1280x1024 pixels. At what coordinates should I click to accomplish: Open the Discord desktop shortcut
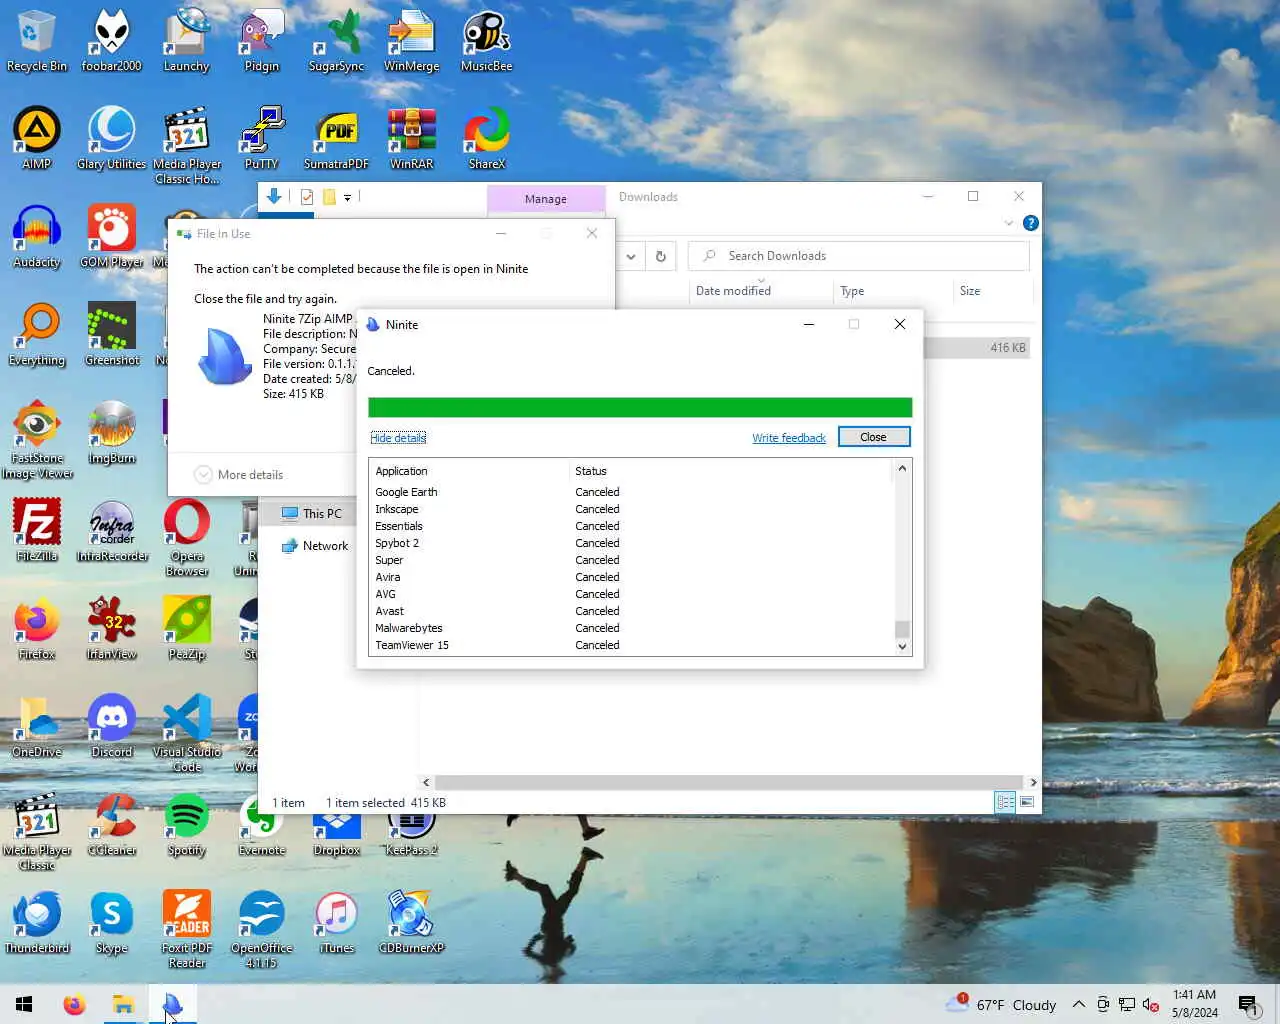(x=111, y=726)
